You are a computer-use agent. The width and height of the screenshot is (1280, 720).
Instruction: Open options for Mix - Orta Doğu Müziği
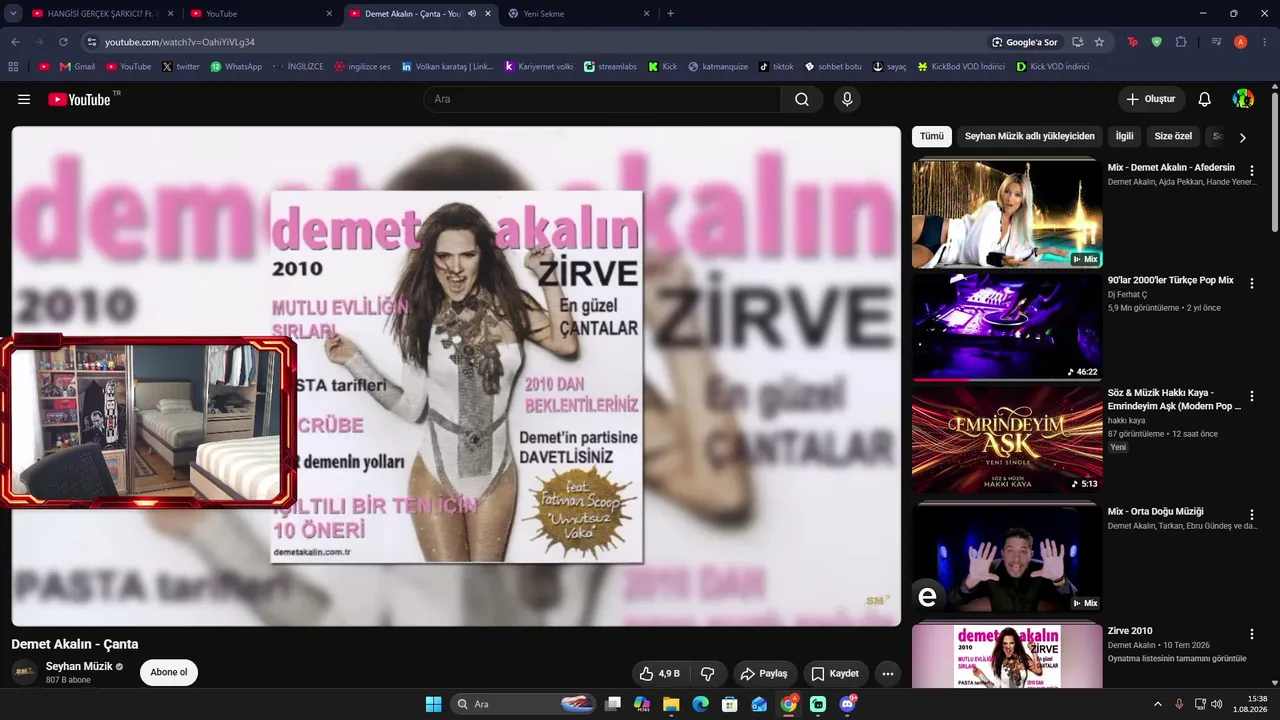click(1251, 515)
